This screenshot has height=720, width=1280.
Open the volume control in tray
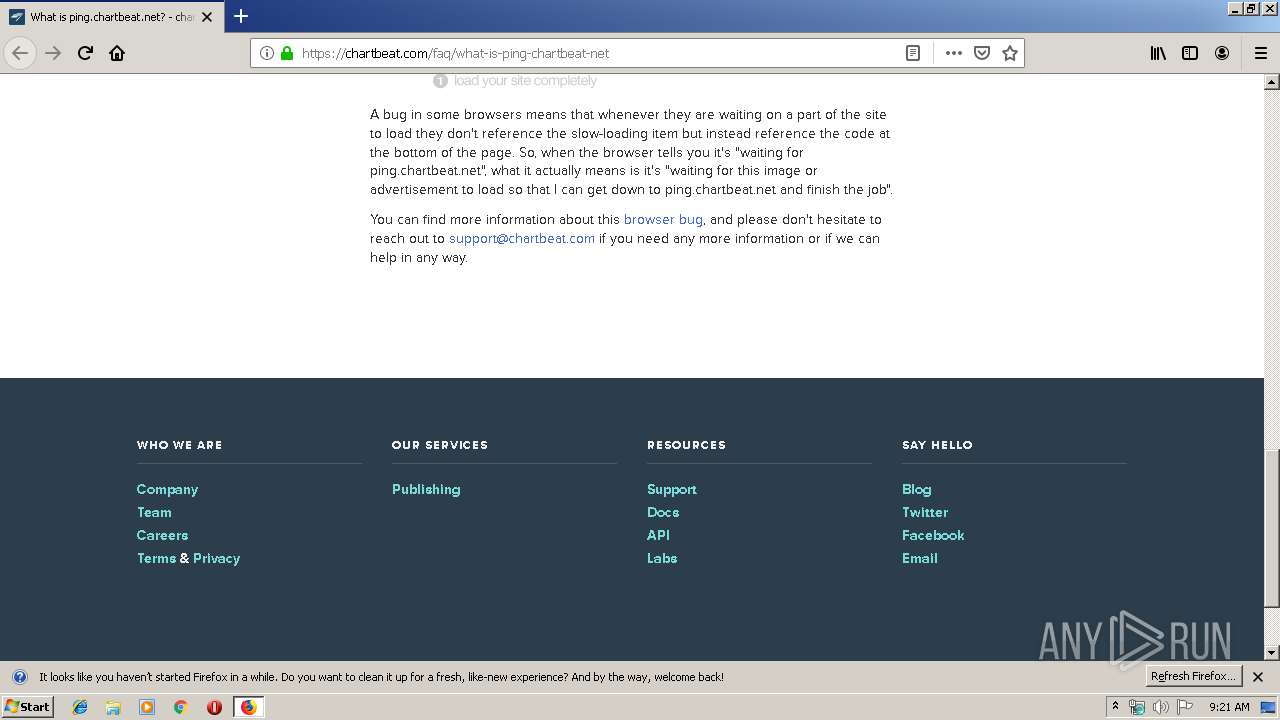[x=1161, y=707]
